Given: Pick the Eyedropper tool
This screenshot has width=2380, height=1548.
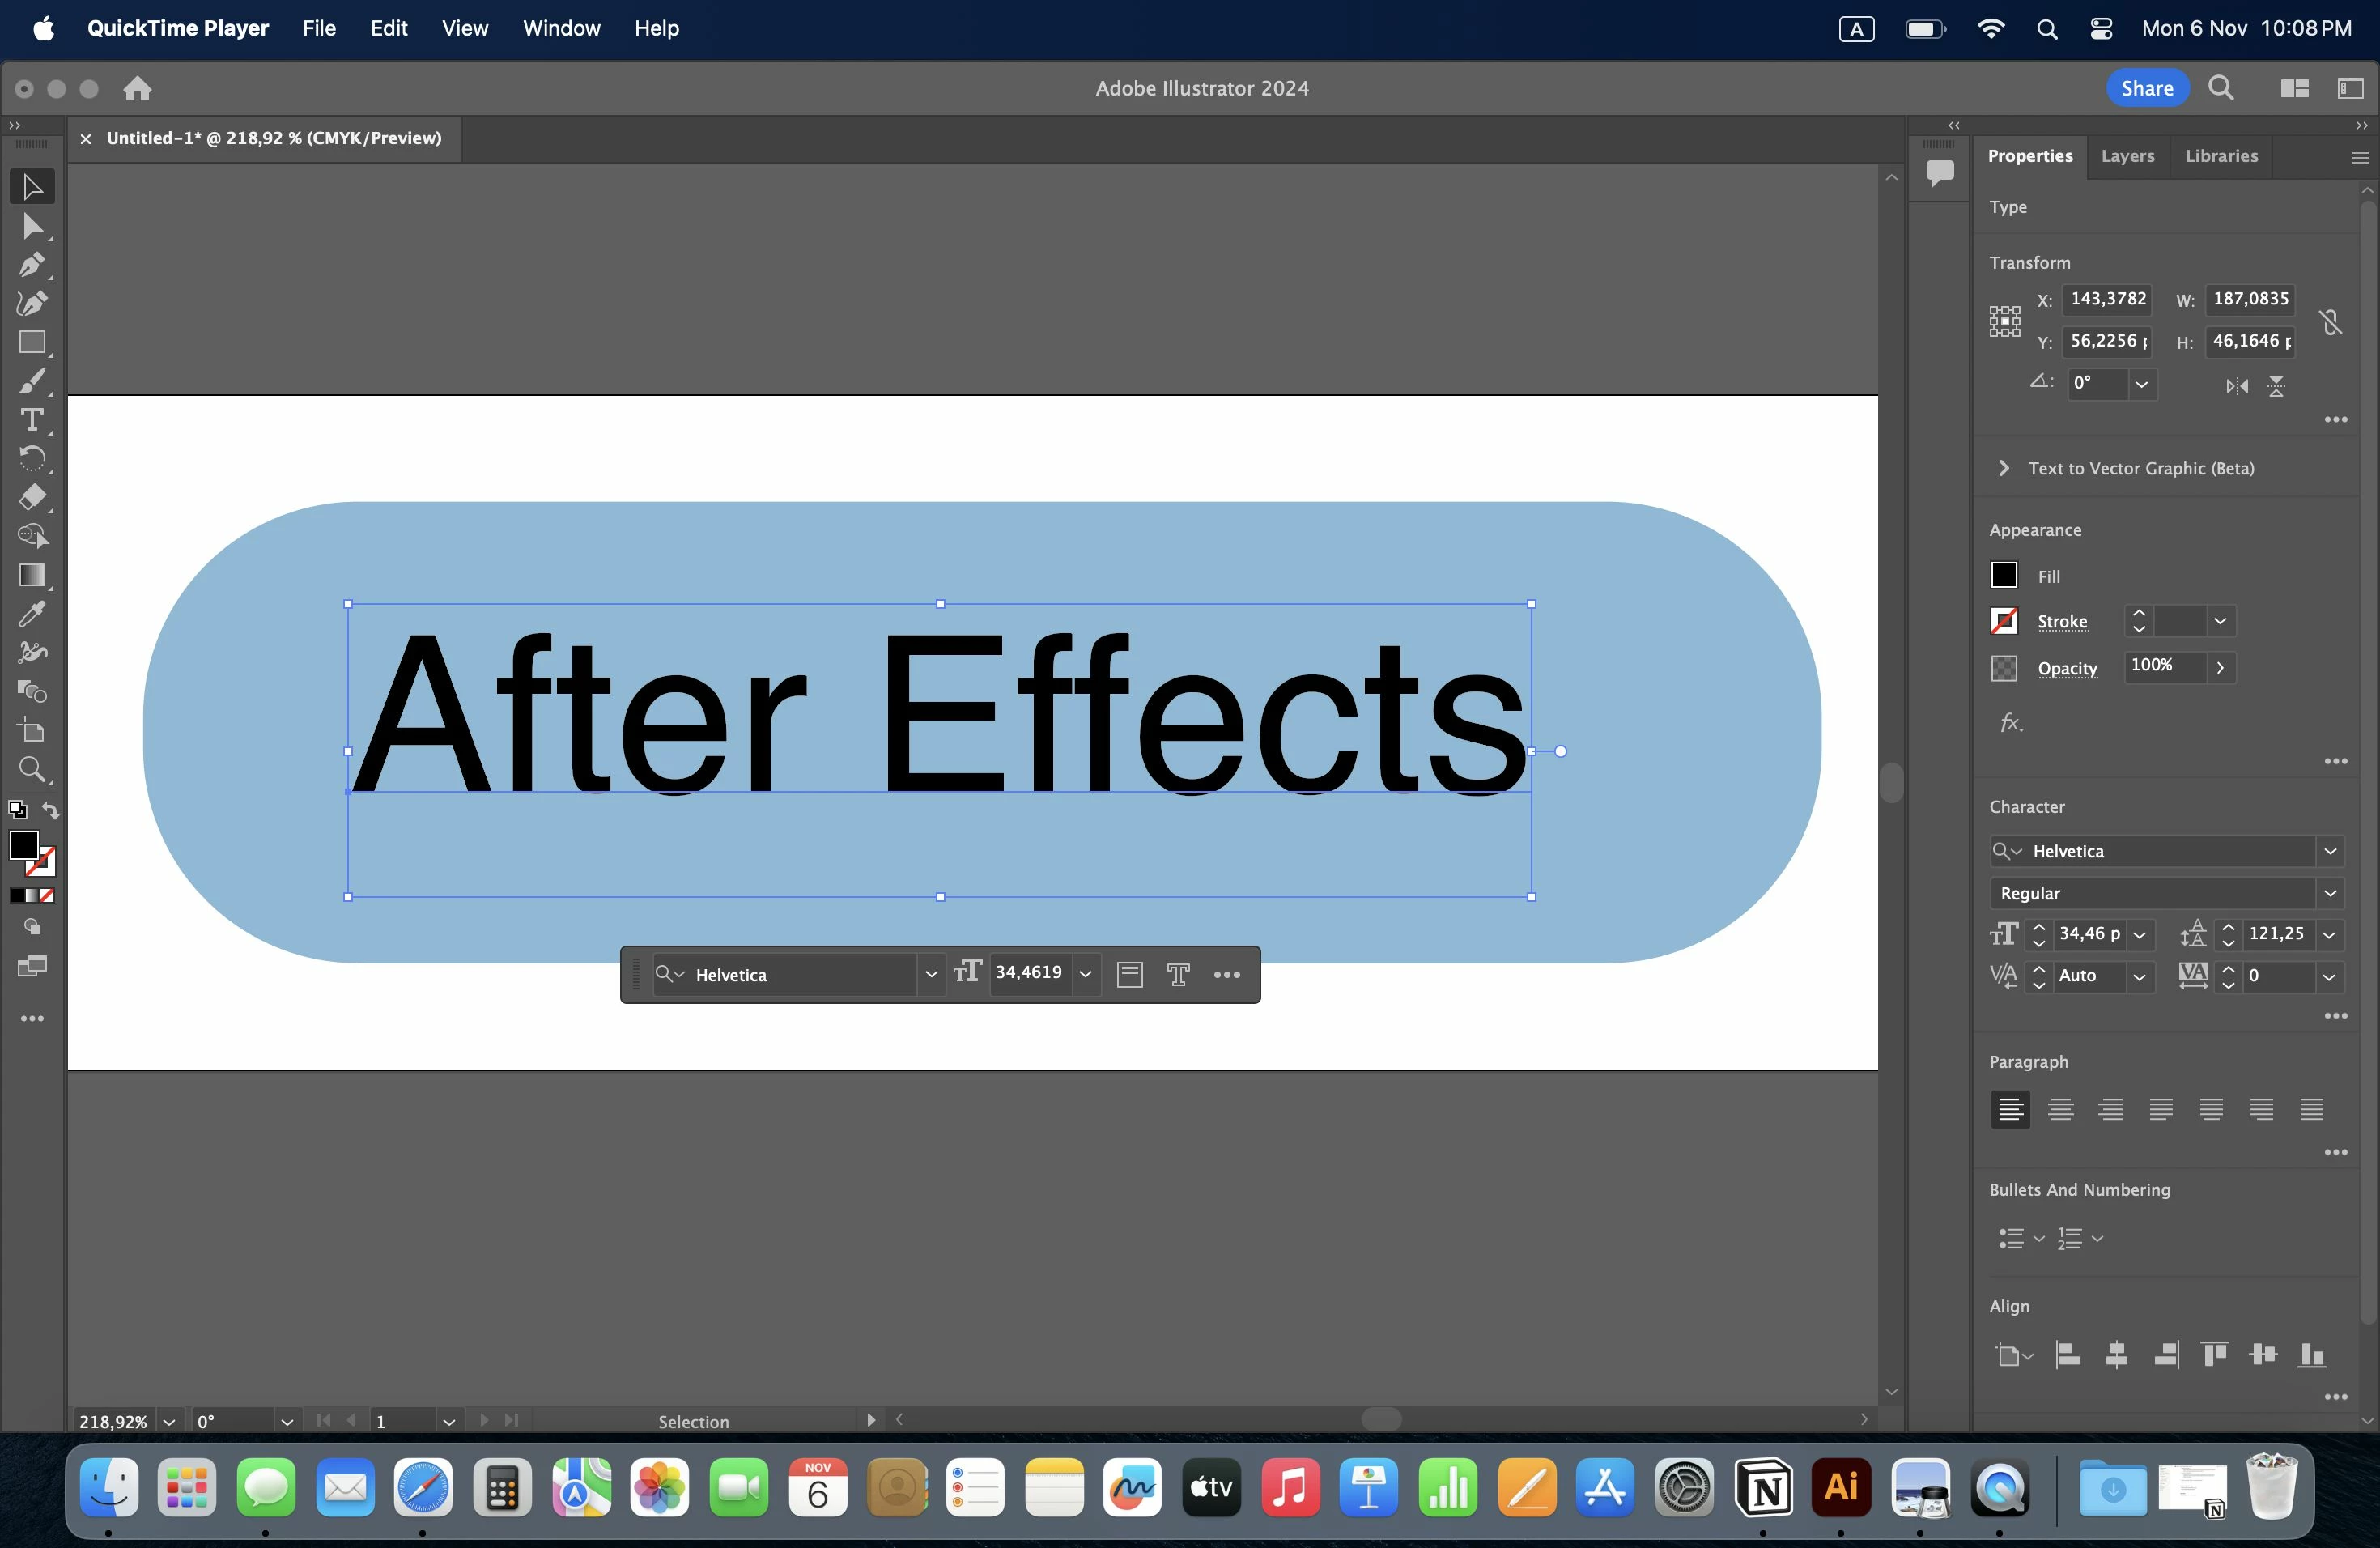Looking at the screenshot, I should 31,614.
